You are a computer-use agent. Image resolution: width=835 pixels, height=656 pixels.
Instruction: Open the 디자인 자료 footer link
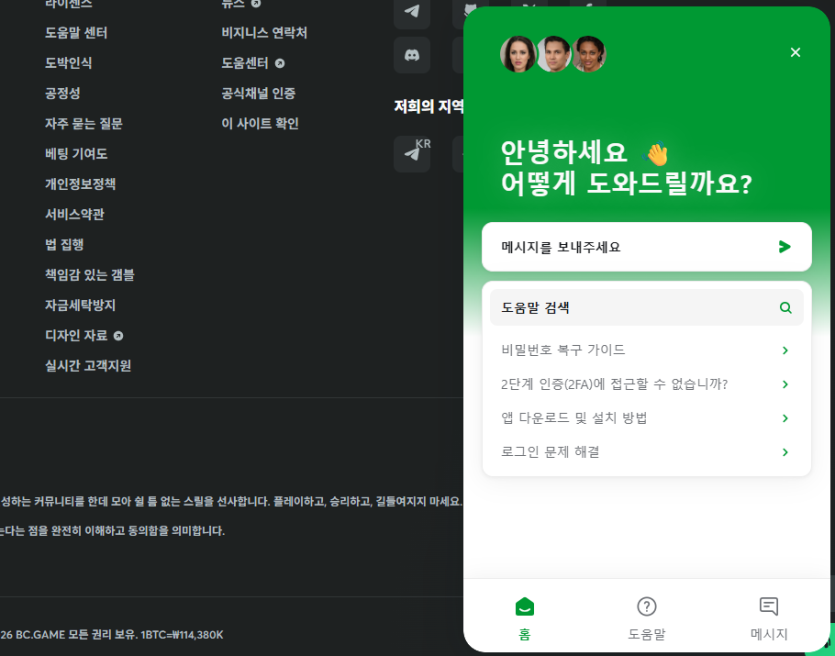(76, 335)
